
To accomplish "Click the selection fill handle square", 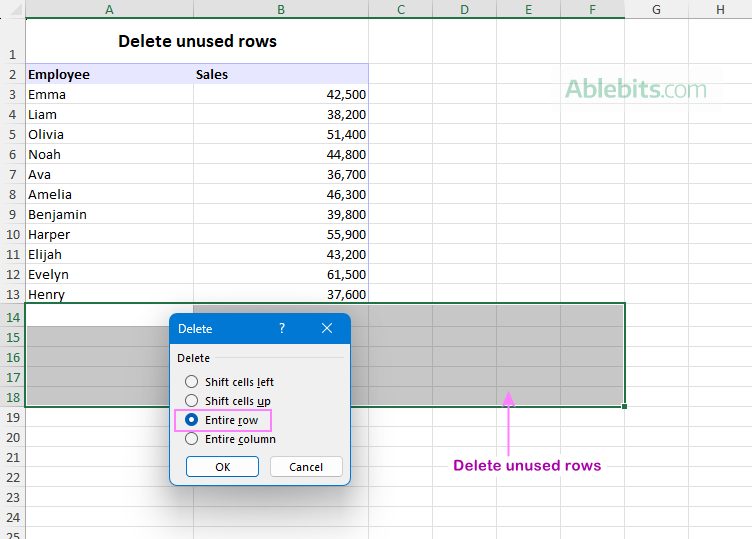I will coord(624,406).
